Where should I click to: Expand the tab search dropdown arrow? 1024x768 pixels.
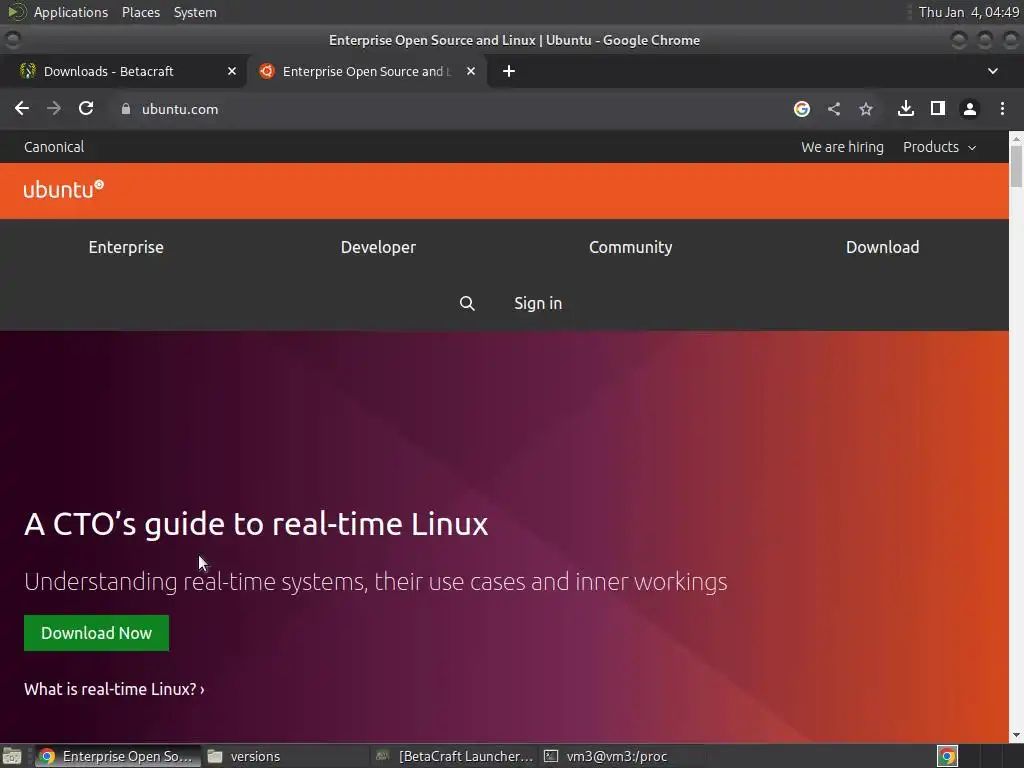coord(993,71)
